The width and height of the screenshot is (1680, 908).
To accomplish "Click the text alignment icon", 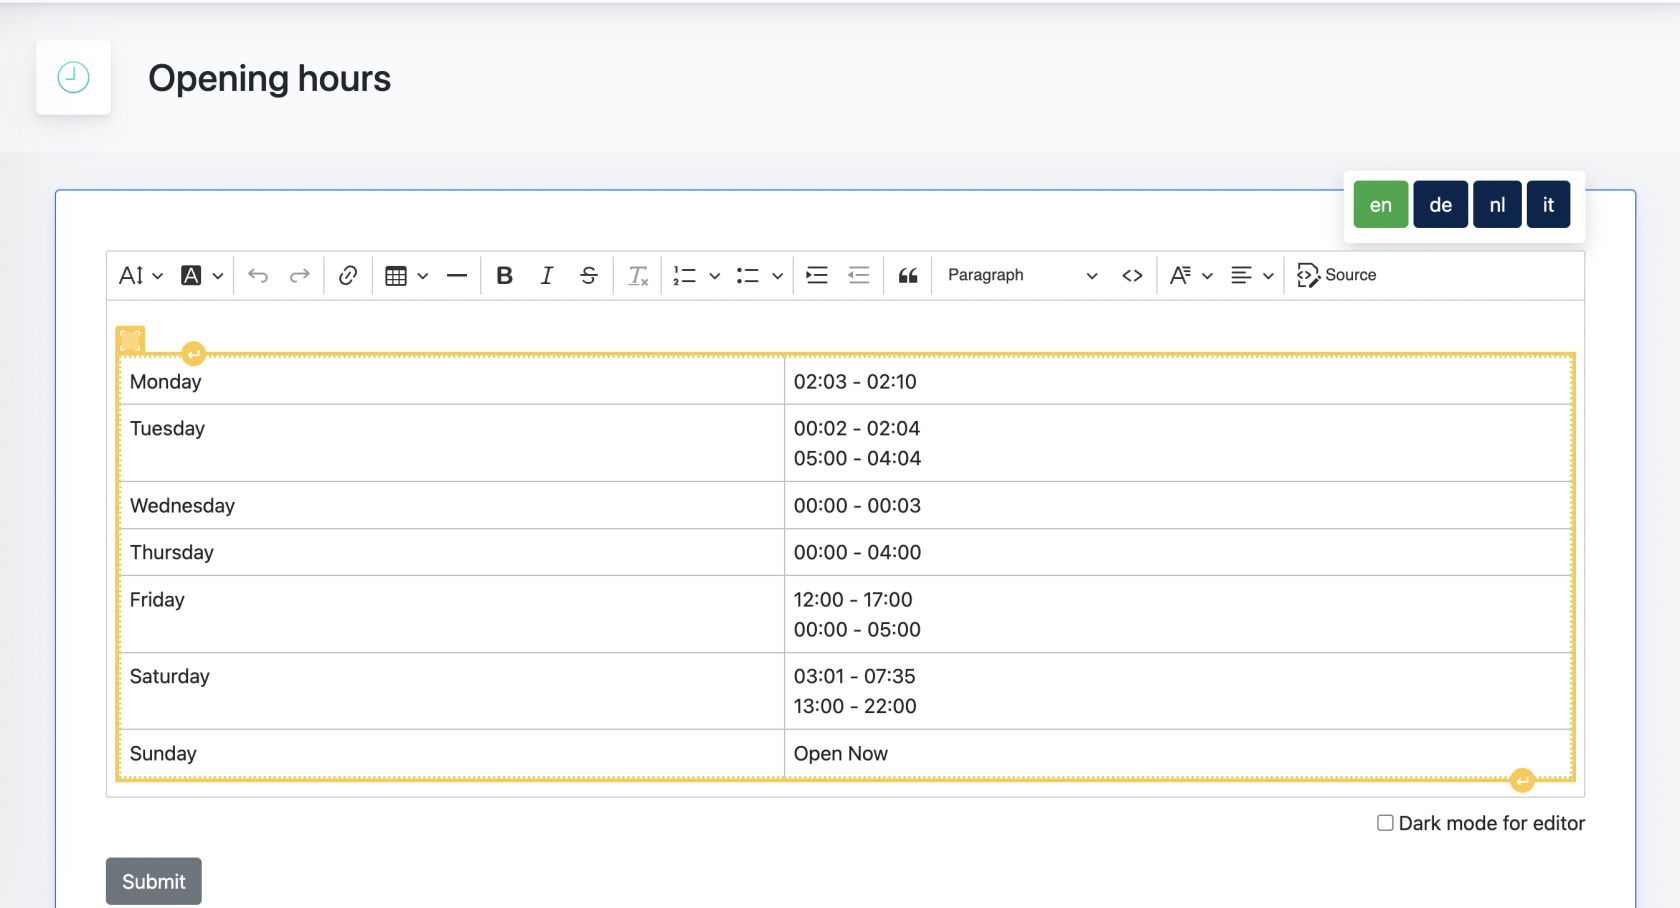I will click(x=1241, y=275).
